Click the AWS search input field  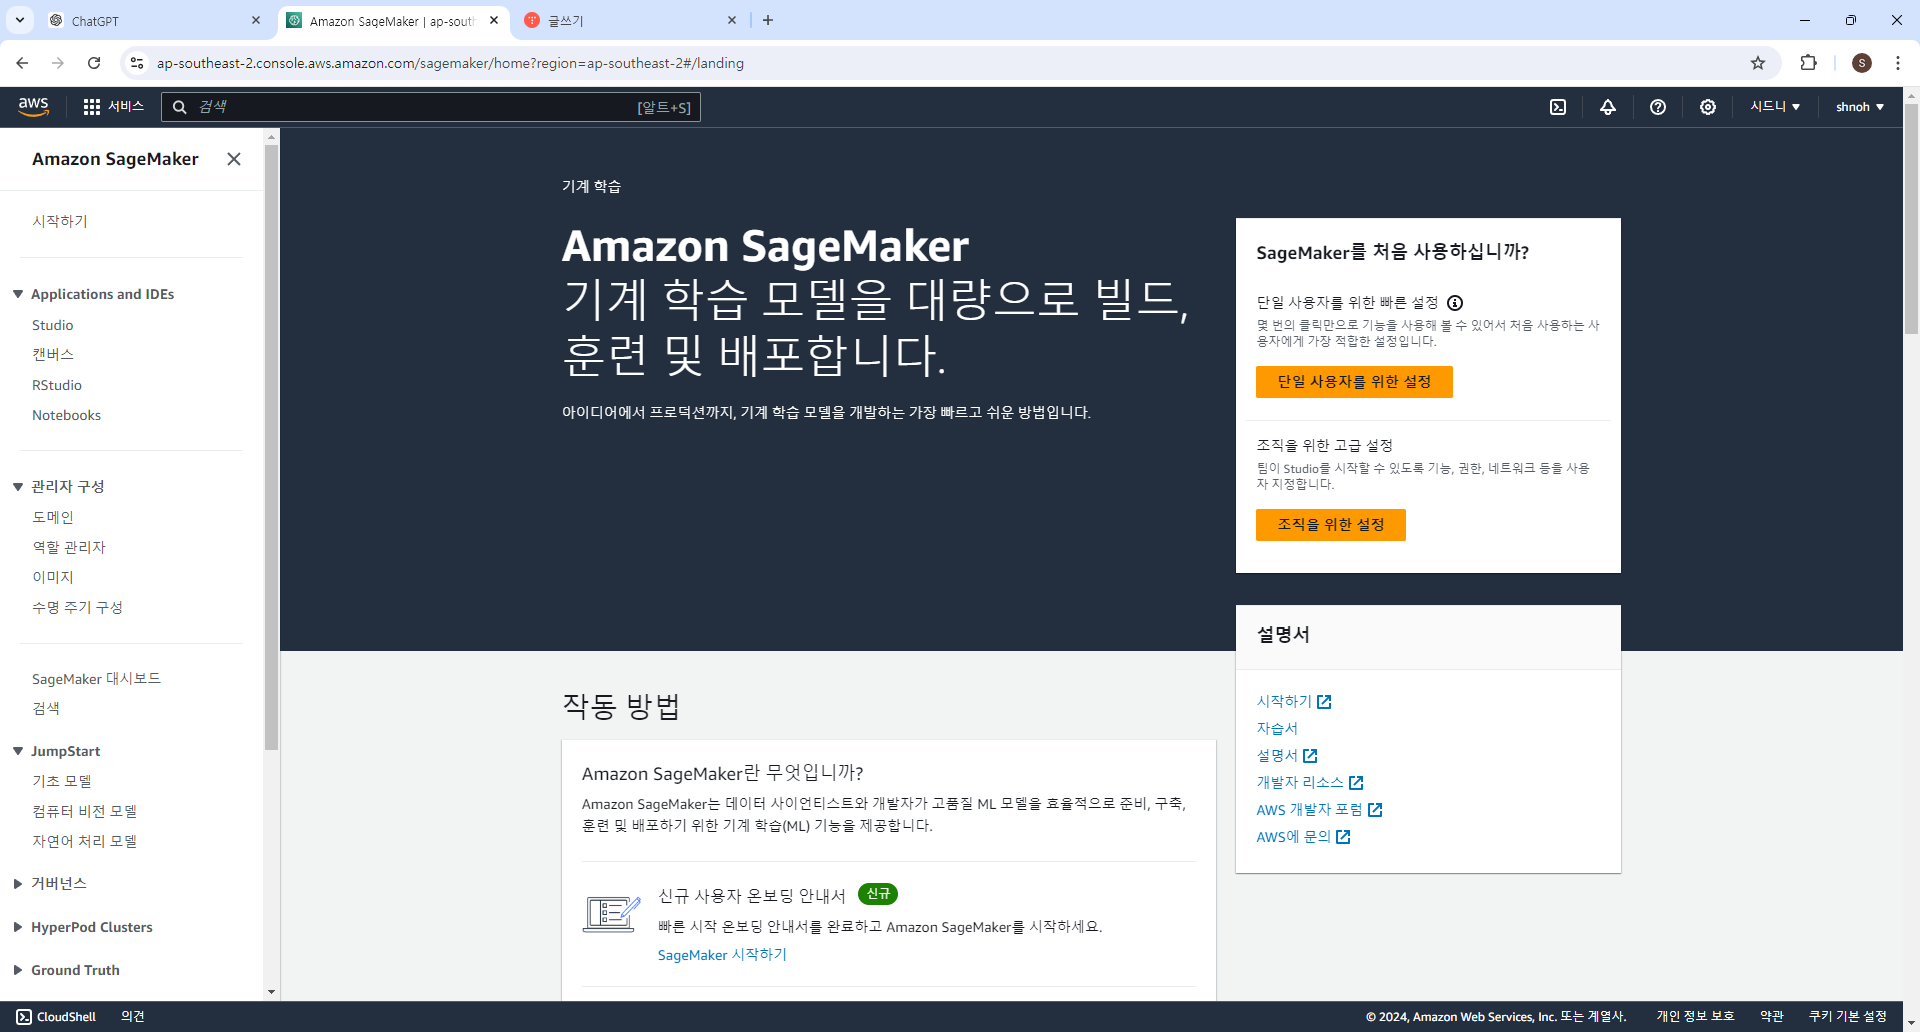coord(431,107)
